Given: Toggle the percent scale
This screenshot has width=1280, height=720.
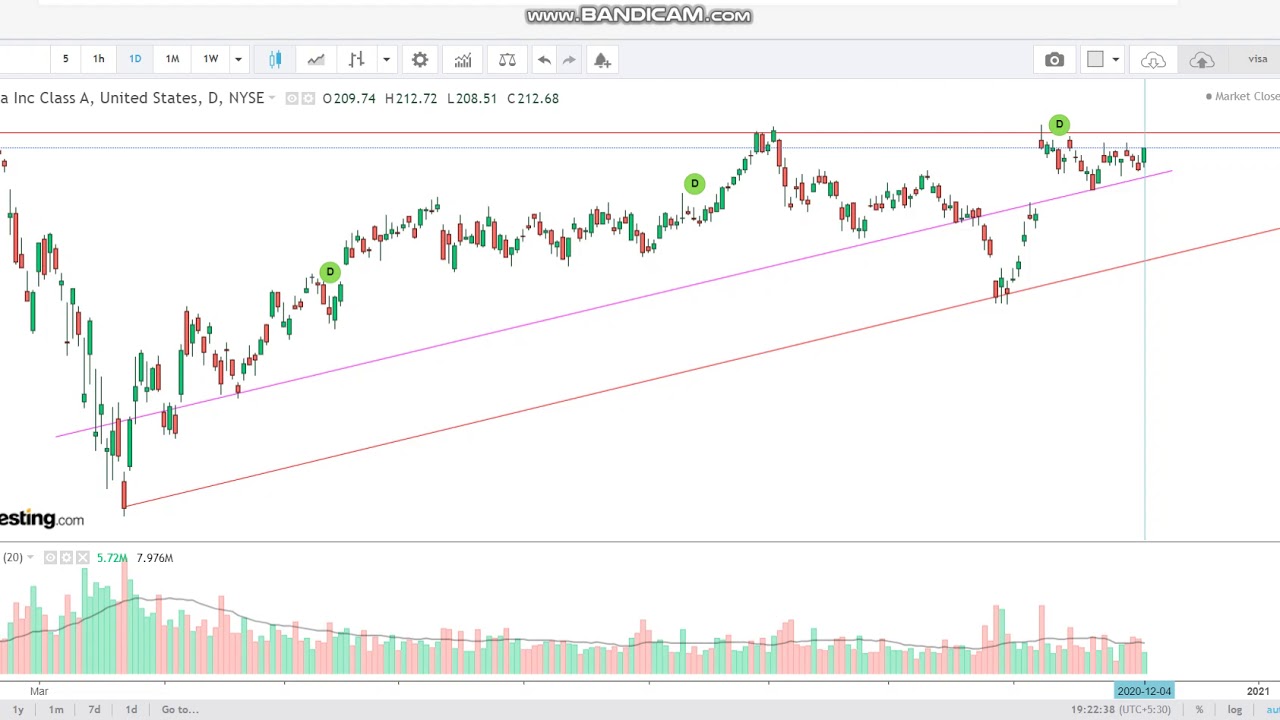Looking at the screenshot, I should click(1199, 710).
